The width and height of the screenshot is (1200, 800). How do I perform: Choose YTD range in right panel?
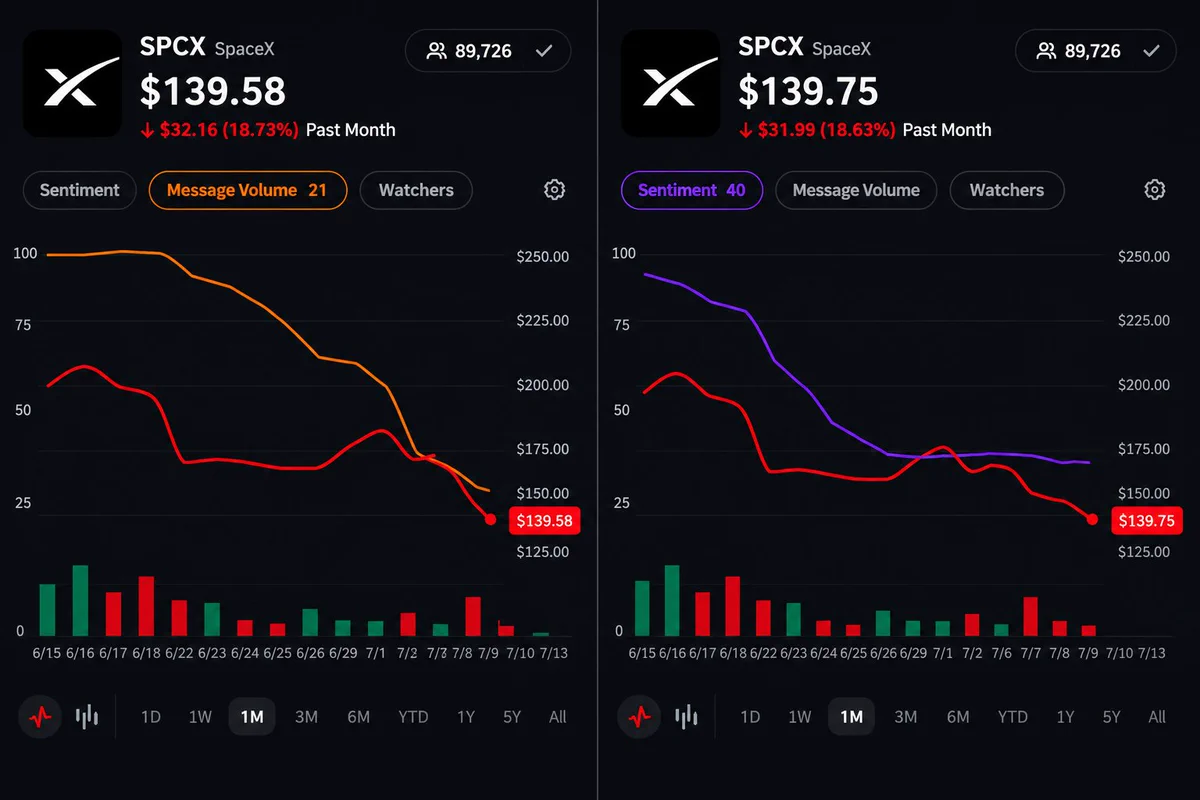1012,716
